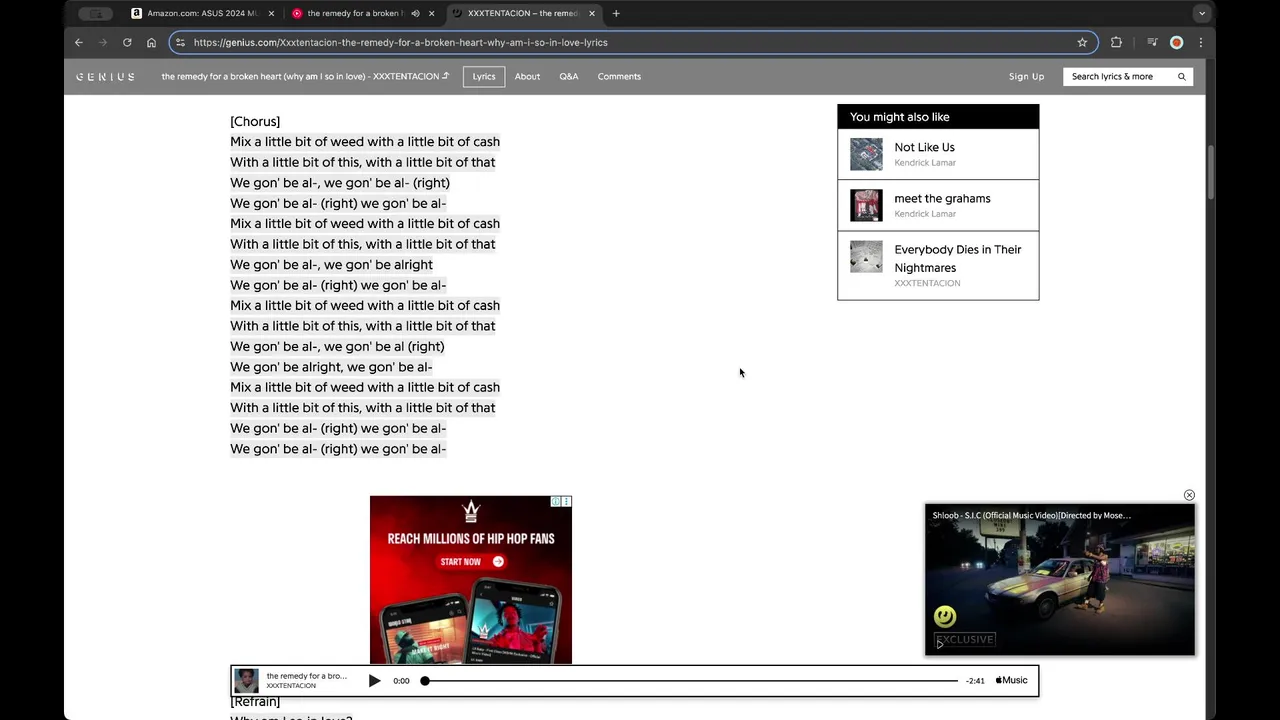This screenshot has width=1280, height=720.
Task: Click the first 'Mix a little bit of weed' lyric line
Action: [x=365, y=142]
